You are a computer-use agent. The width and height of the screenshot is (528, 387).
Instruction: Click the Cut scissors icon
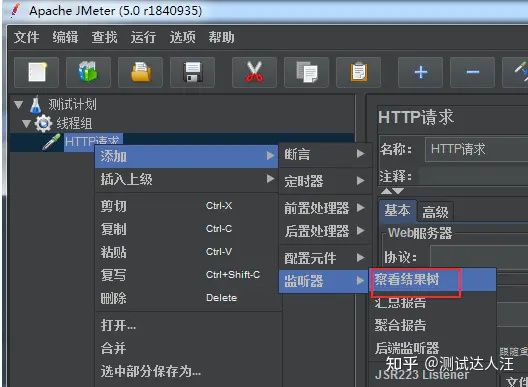[x=255, y=72]
